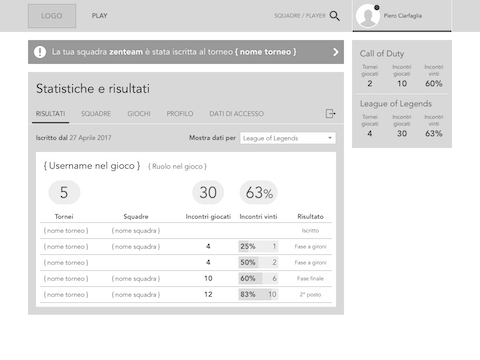
Task: Click the zenteam tournament registration banner text
Action: [x=174, y=52]
